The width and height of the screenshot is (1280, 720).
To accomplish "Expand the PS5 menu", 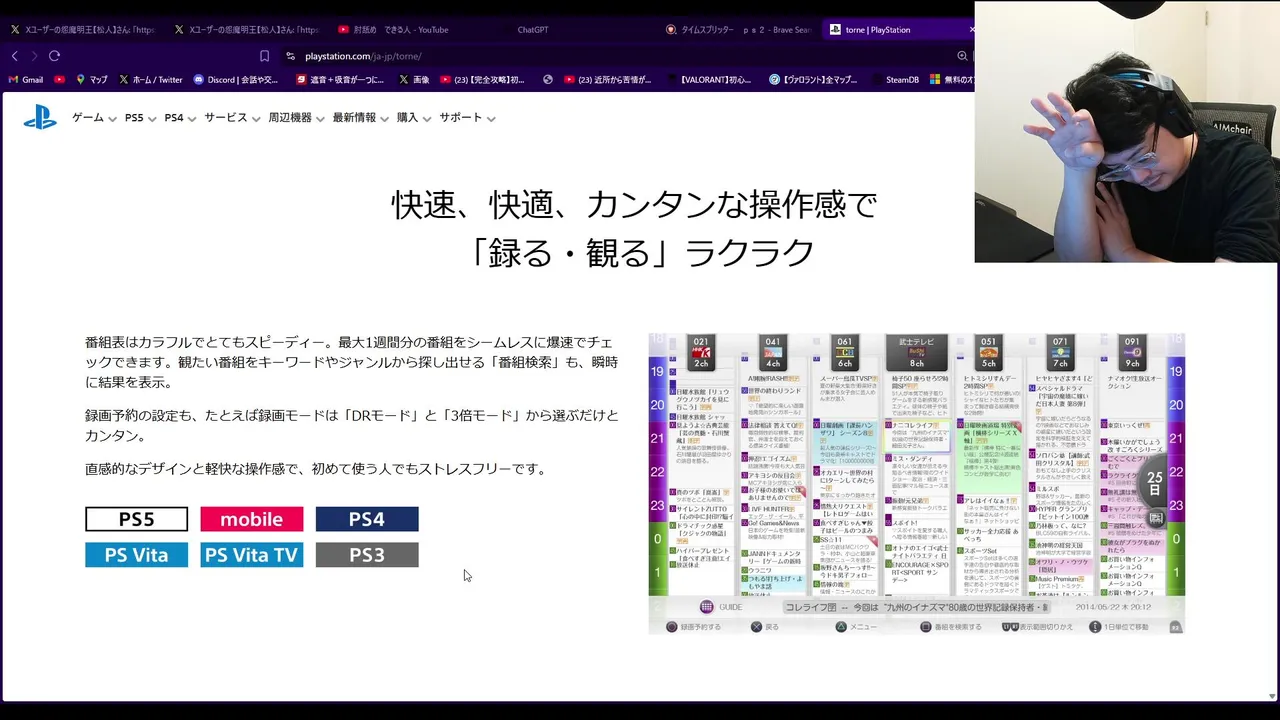I will coord(140,118).
